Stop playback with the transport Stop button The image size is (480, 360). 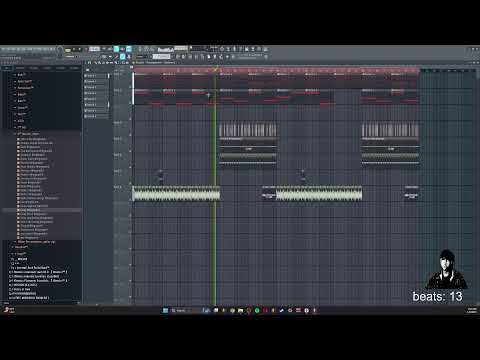80,49
